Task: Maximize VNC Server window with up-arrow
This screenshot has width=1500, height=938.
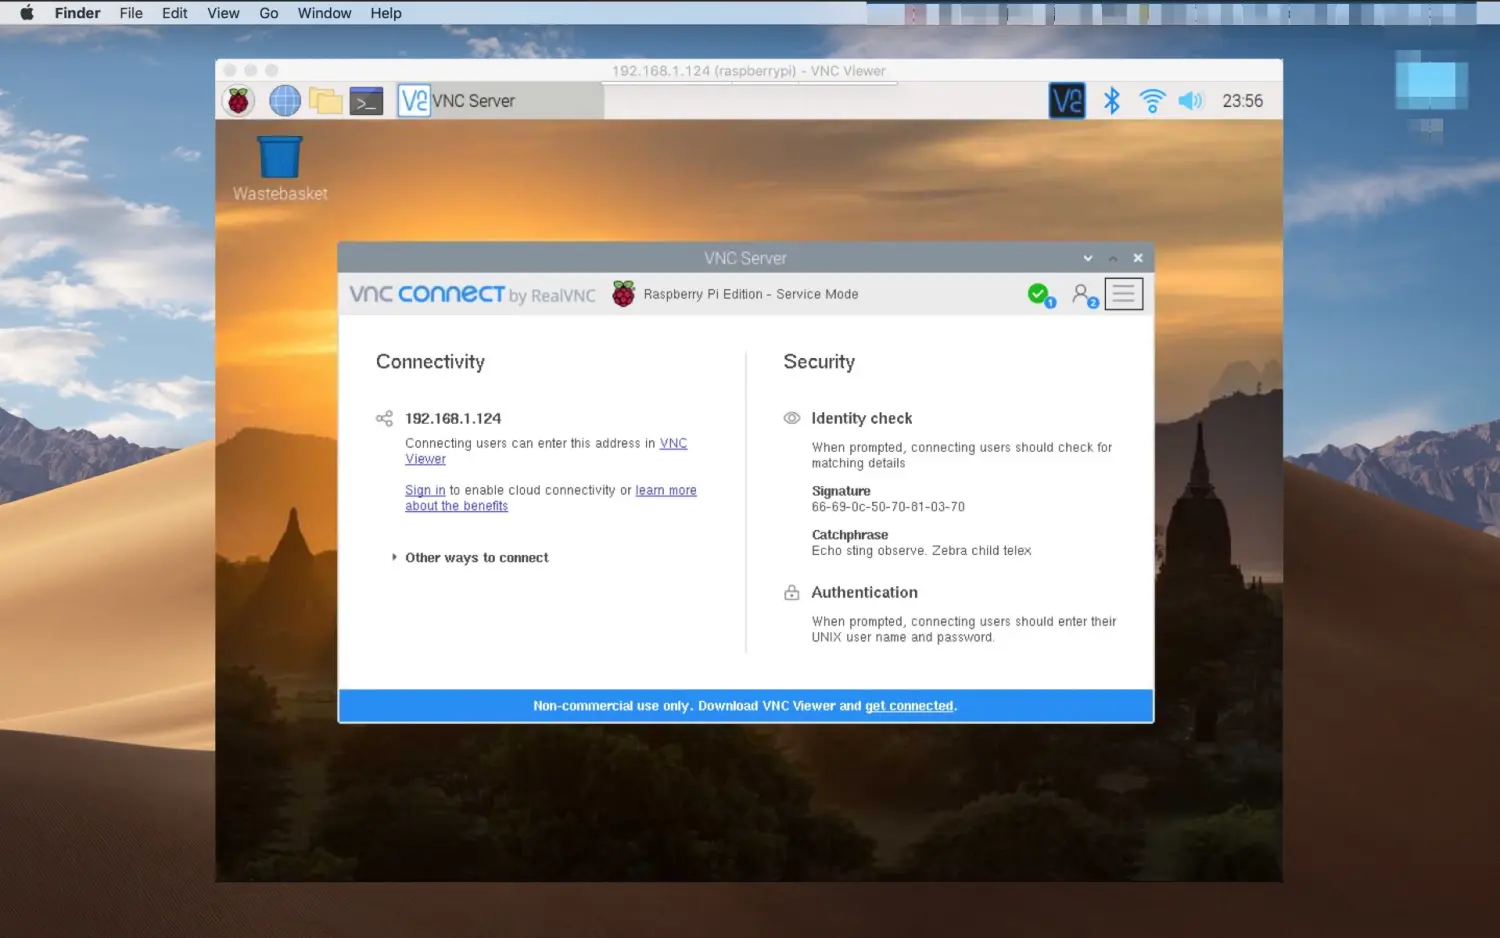Action: [1113, 258]
